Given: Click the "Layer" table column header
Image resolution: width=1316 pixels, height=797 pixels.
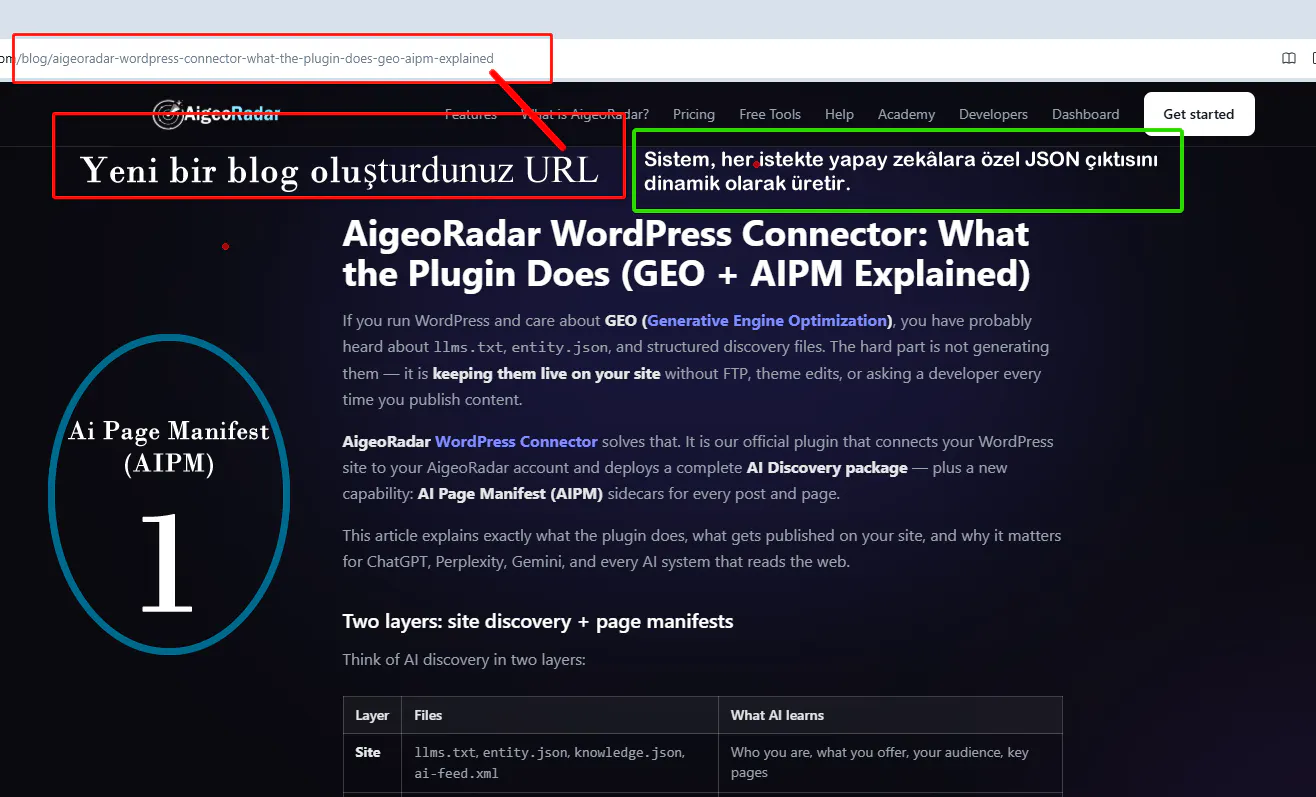Looking at the screenshot, I should (x=372, y=715).
